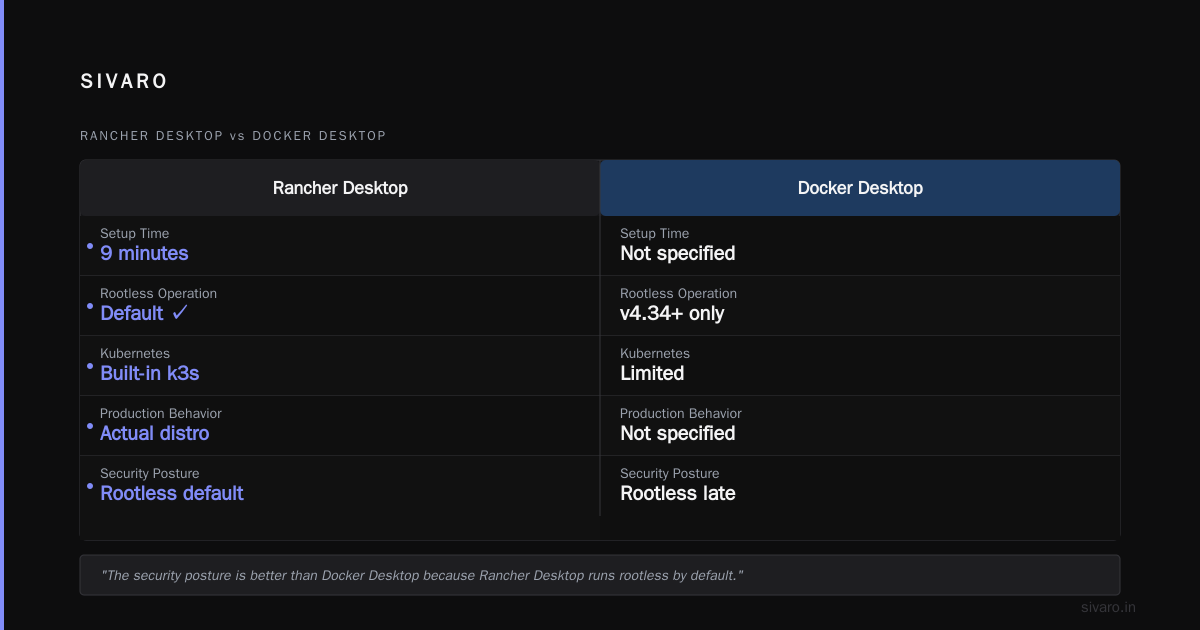
Task: Click the 'Actual distro' value
Action: 155,433
